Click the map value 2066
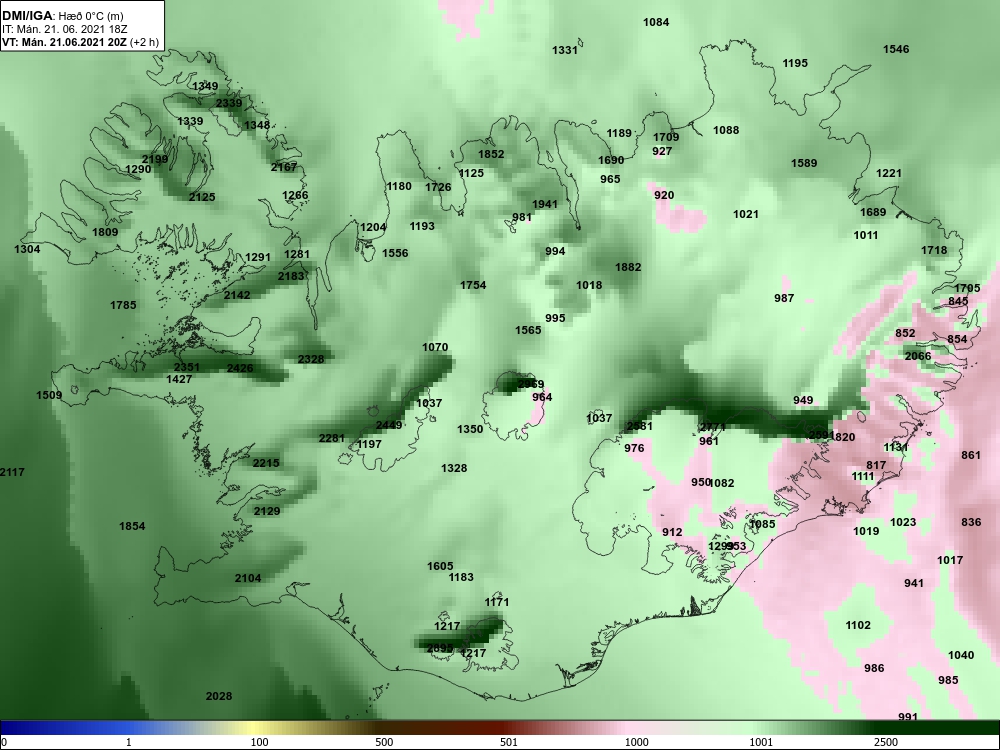The height and width of the screenshot is (750, 1000). coord(918,357)
